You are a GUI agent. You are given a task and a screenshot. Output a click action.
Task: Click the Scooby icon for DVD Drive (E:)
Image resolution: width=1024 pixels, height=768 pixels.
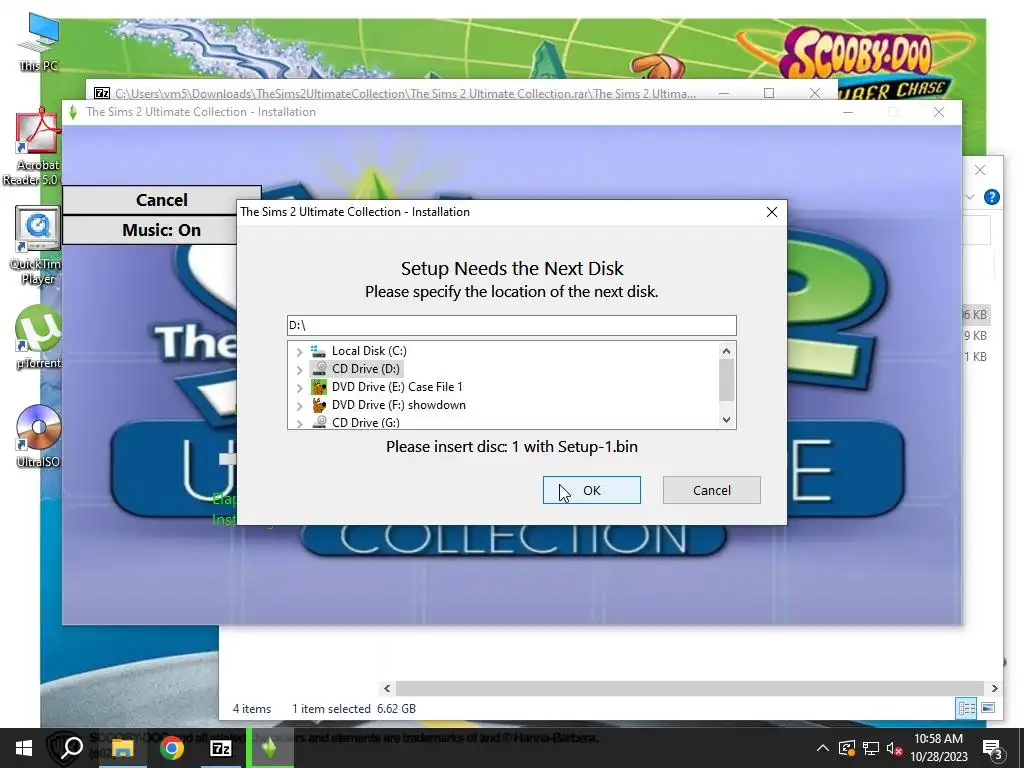pyautogui.click(x=319, y=387)
